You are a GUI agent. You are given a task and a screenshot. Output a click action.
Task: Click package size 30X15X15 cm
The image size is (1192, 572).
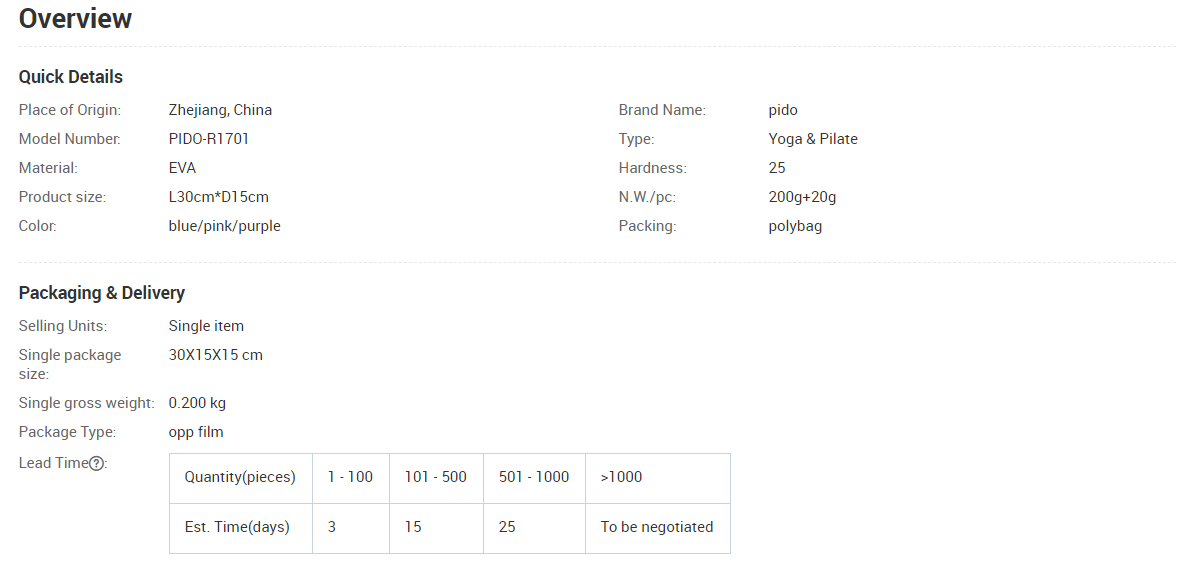tap(216, 355)
